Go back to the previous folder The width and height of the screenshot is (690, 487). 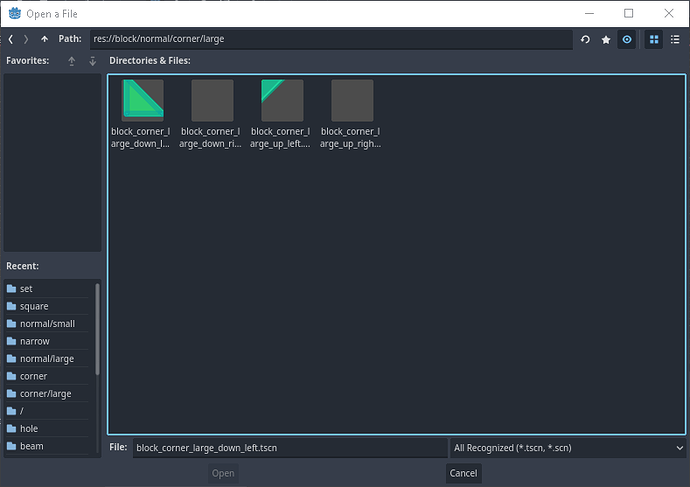point(11,39)
